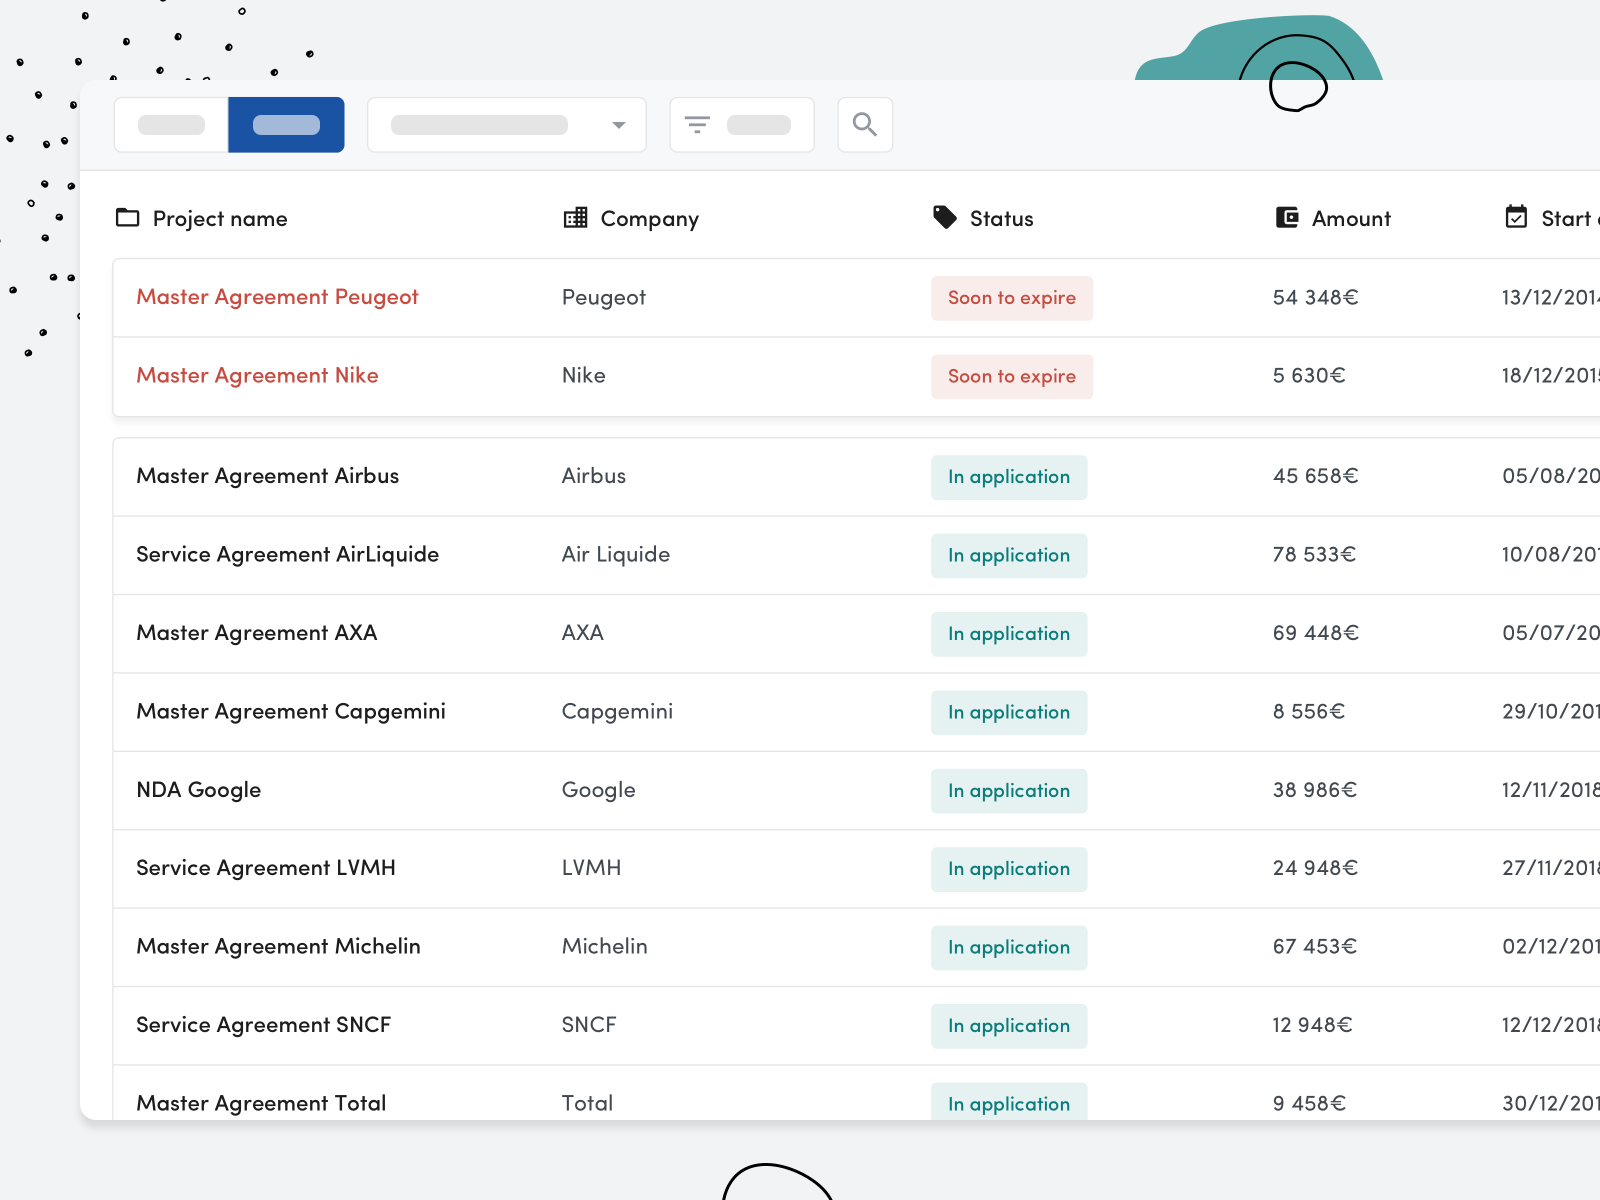Sort by Status column header
Image resolution: width=1600 pixels, height=1200 pixels.
click(x=1001, y=219)
